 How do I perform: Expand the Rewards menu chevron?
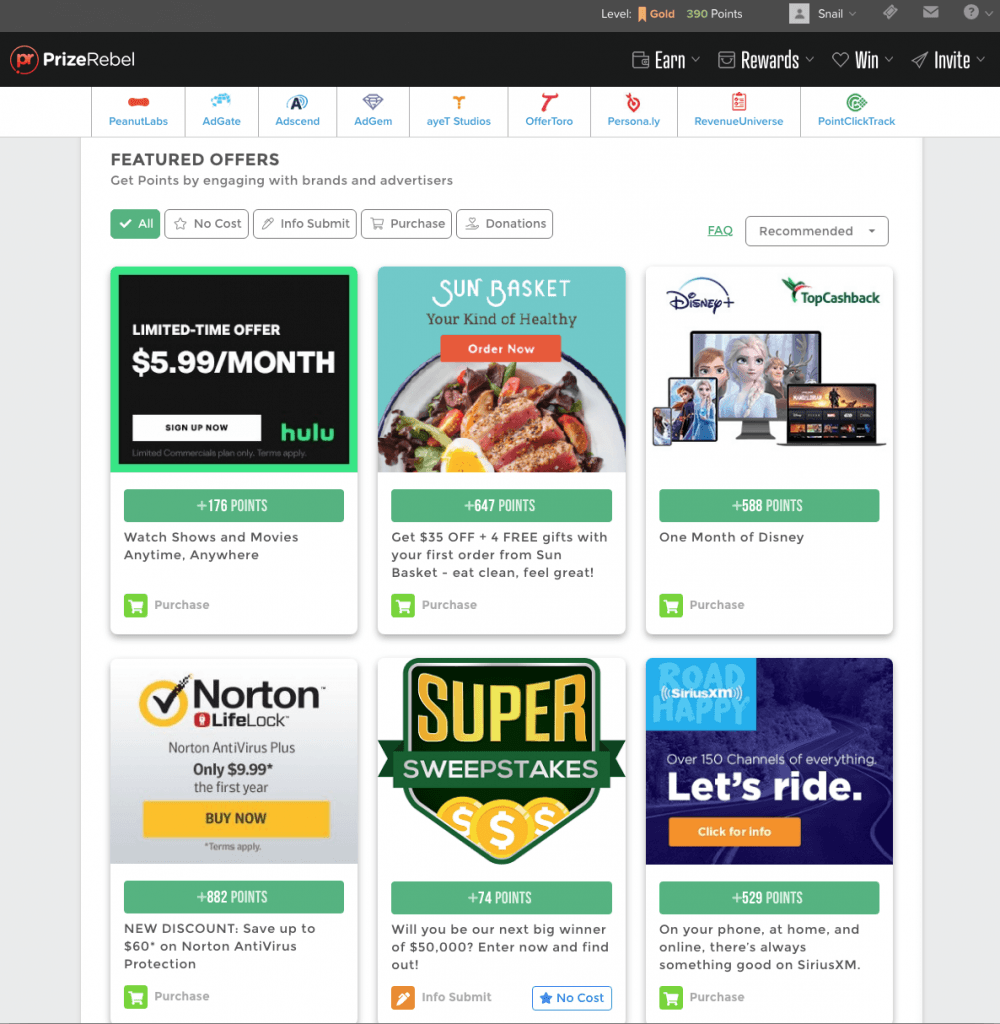809,59
